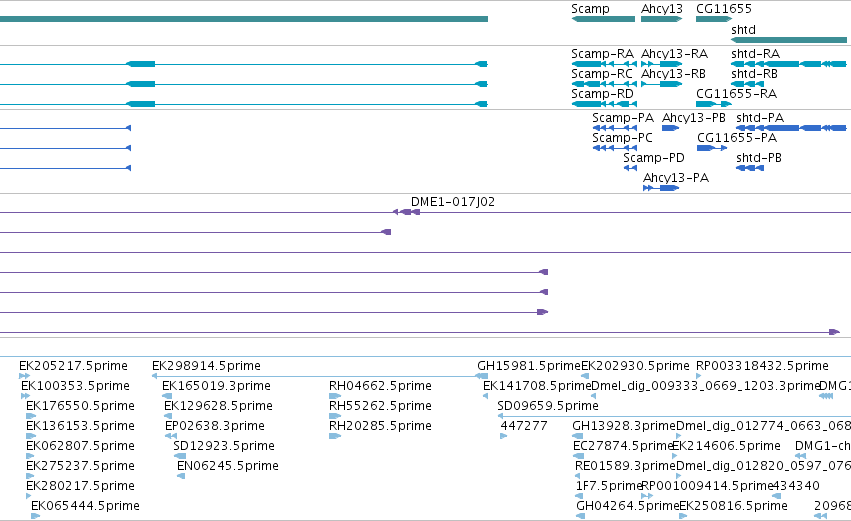Viewport: 851px width, 521px height.
Task: Click the GH13928.3prime EST label
Action: [624, 426]
